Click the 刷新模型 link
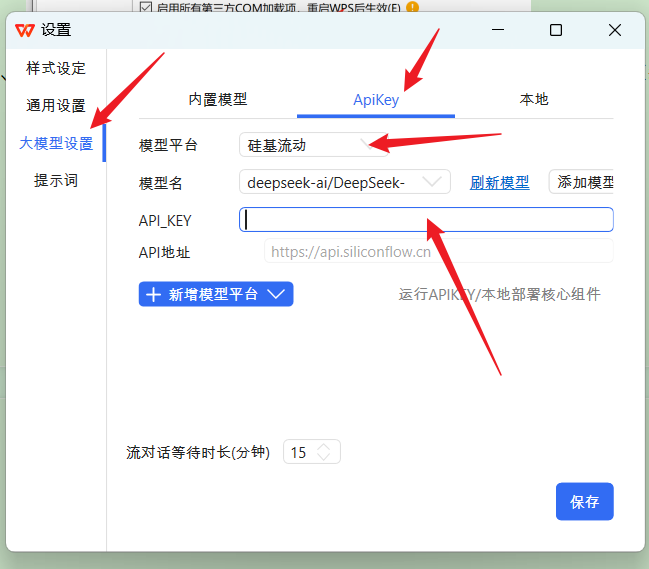Image resolution: width=649 pixels, height=569 pixels. (x=500, y=182)
